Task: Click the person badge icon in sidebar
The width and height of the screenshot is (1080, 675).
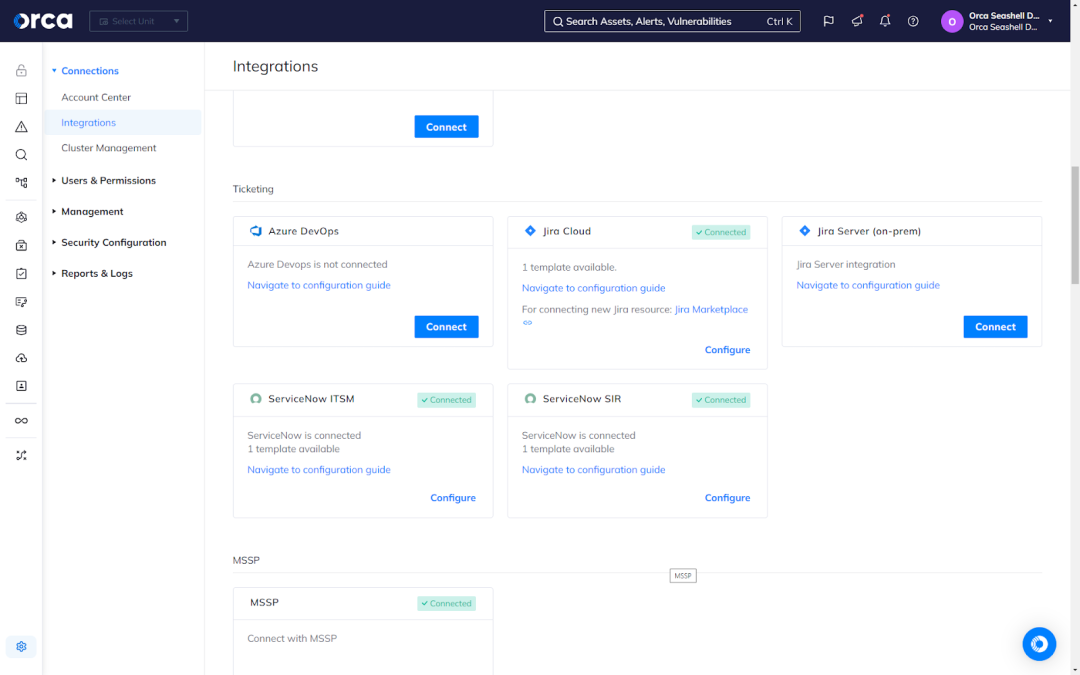Action: click(x=21, y=386)
